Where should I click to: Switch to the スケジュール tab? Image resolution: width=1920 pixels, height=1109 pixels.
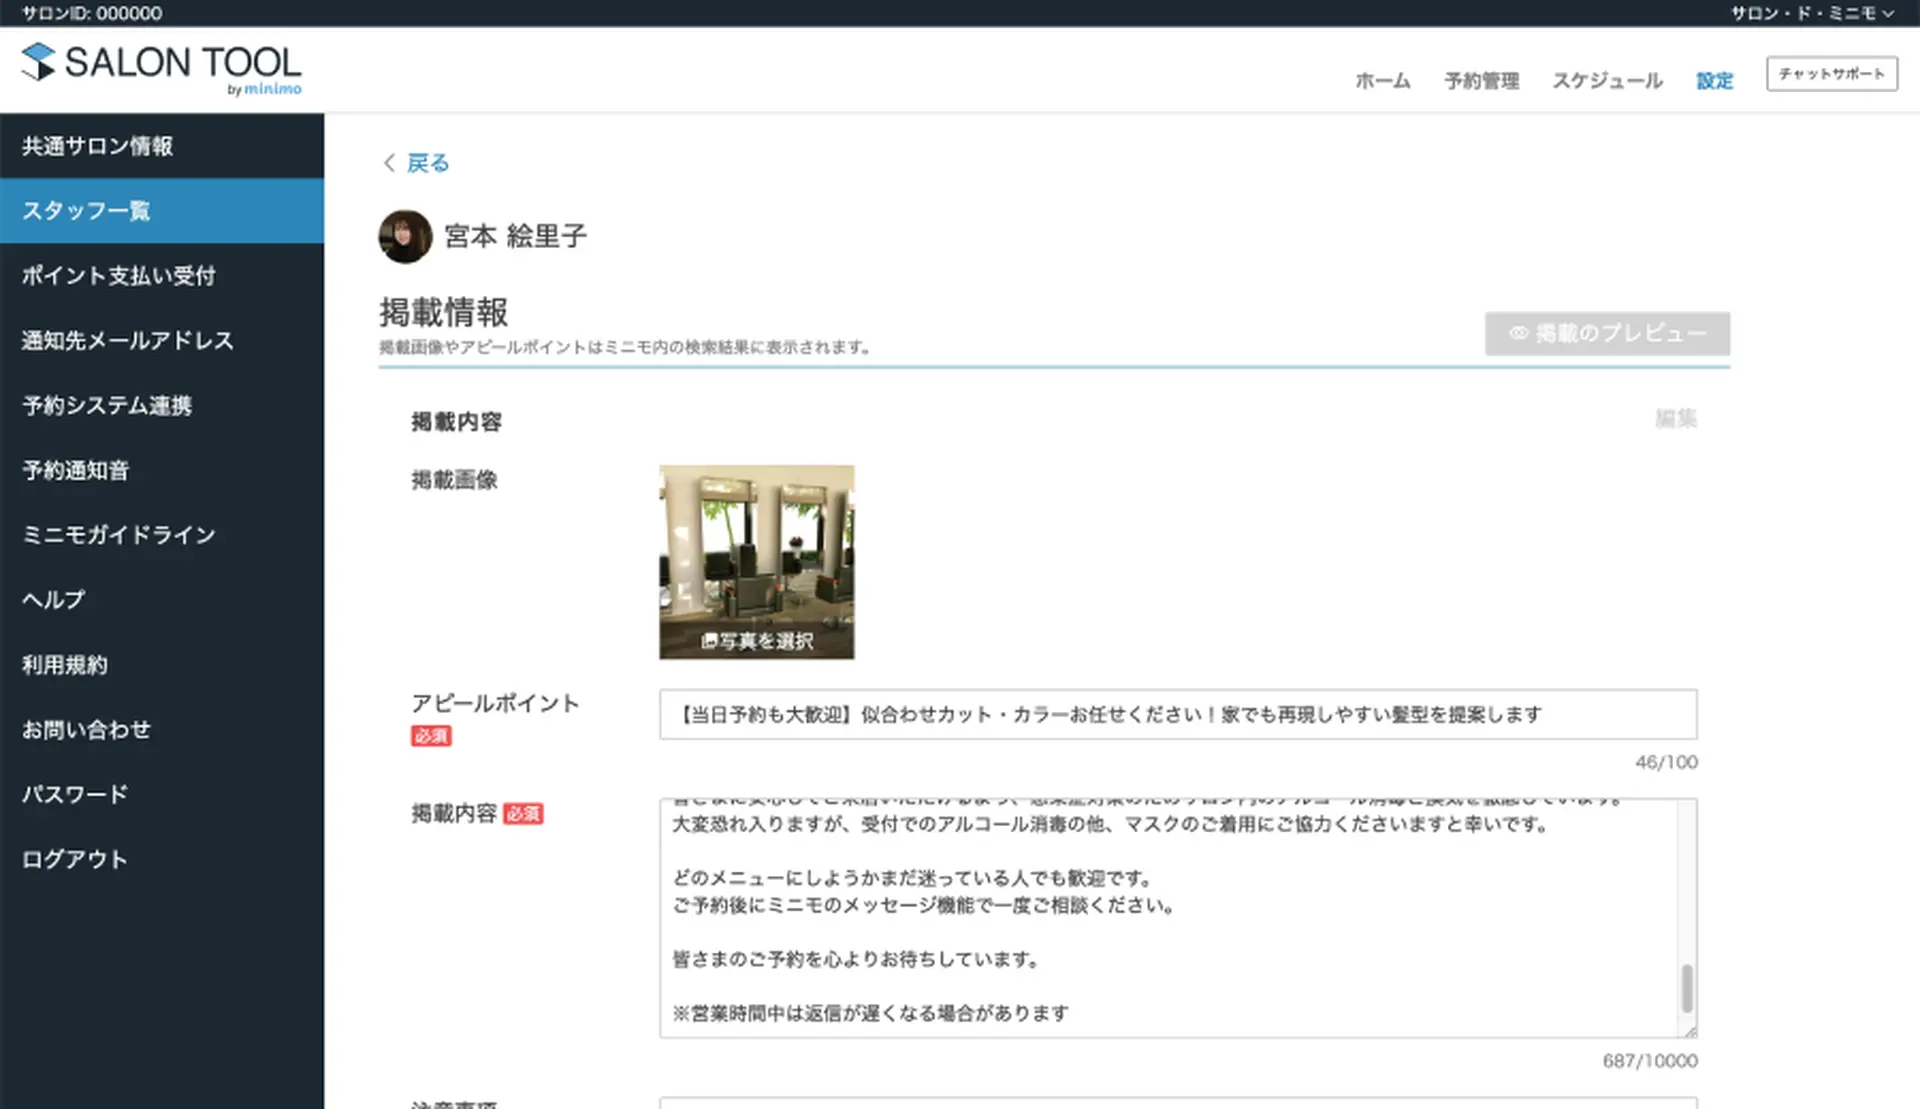[1606, 81]
